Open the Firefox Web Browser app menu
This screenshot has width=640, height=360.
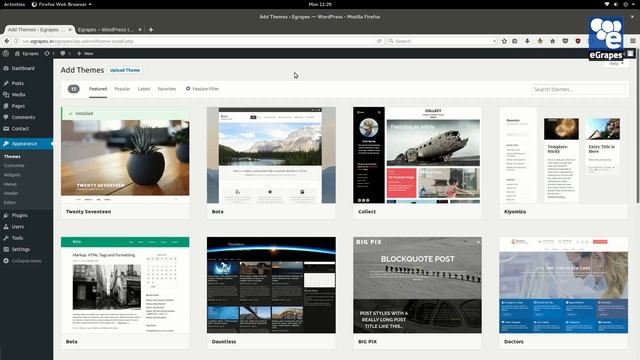point(62,4)
